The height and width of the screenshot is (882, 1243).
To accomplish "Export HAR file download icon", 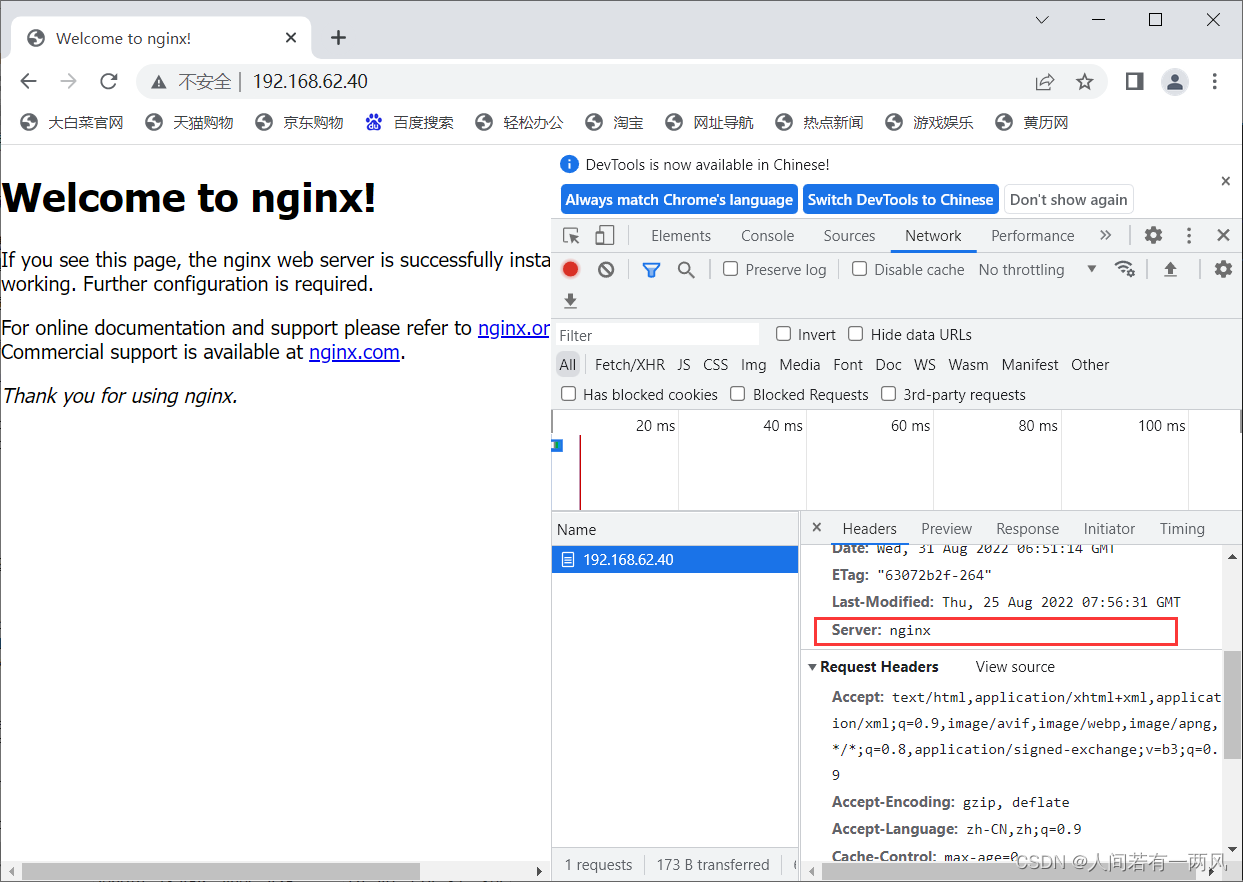I will [570, 300].
